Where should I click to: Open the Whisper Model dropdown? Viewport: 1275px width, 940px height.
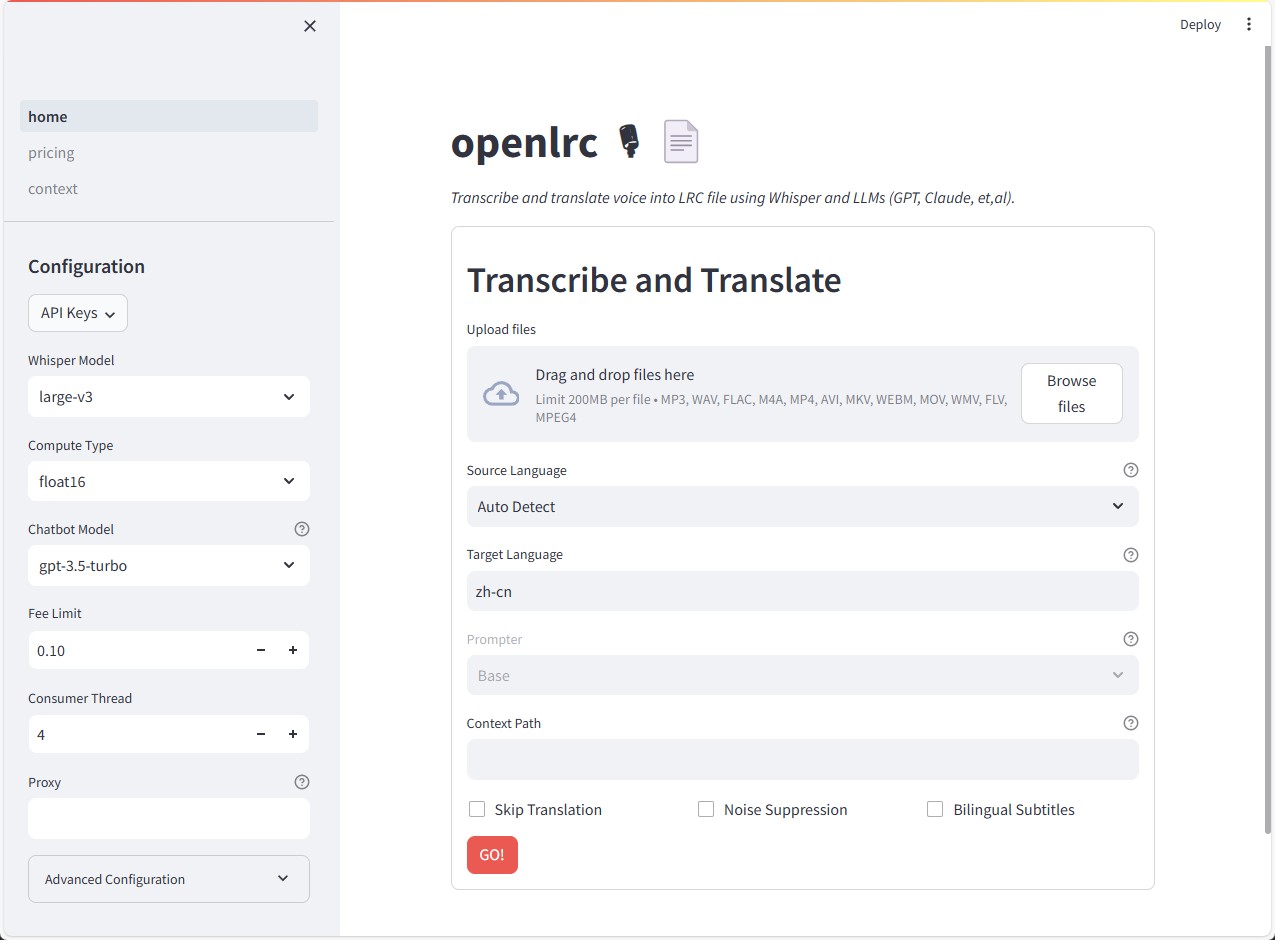click(x=168, y=396)
